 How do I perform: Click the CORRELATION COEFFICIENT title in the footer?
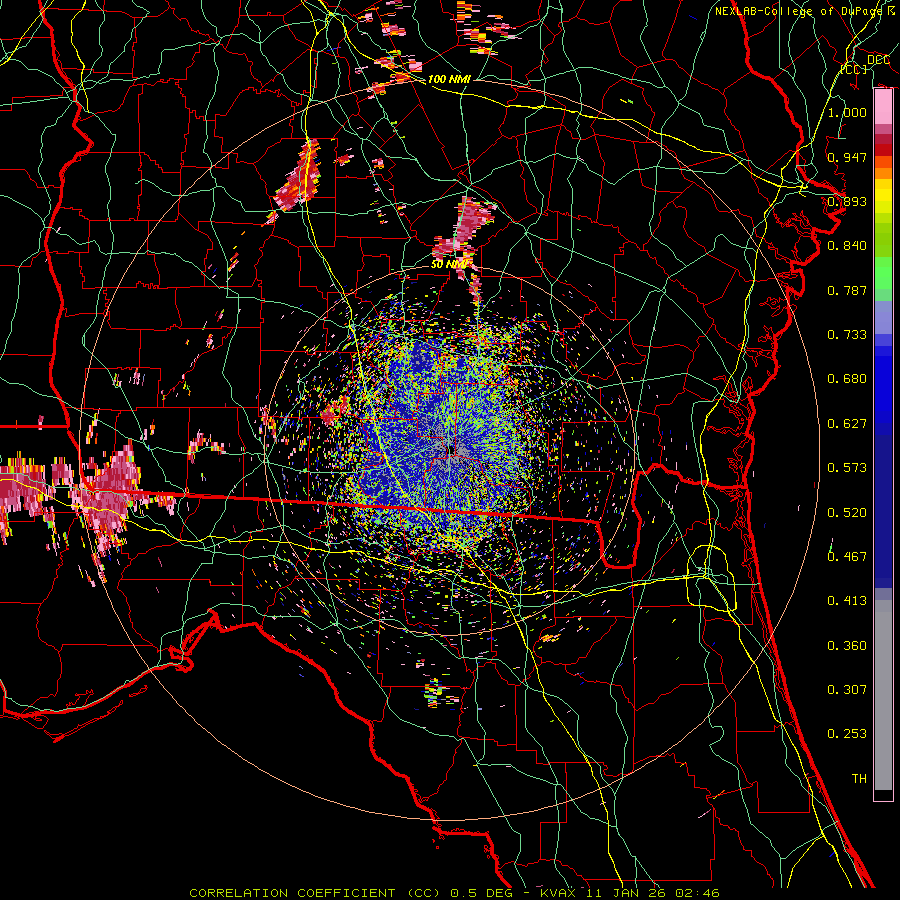[292, 893]
